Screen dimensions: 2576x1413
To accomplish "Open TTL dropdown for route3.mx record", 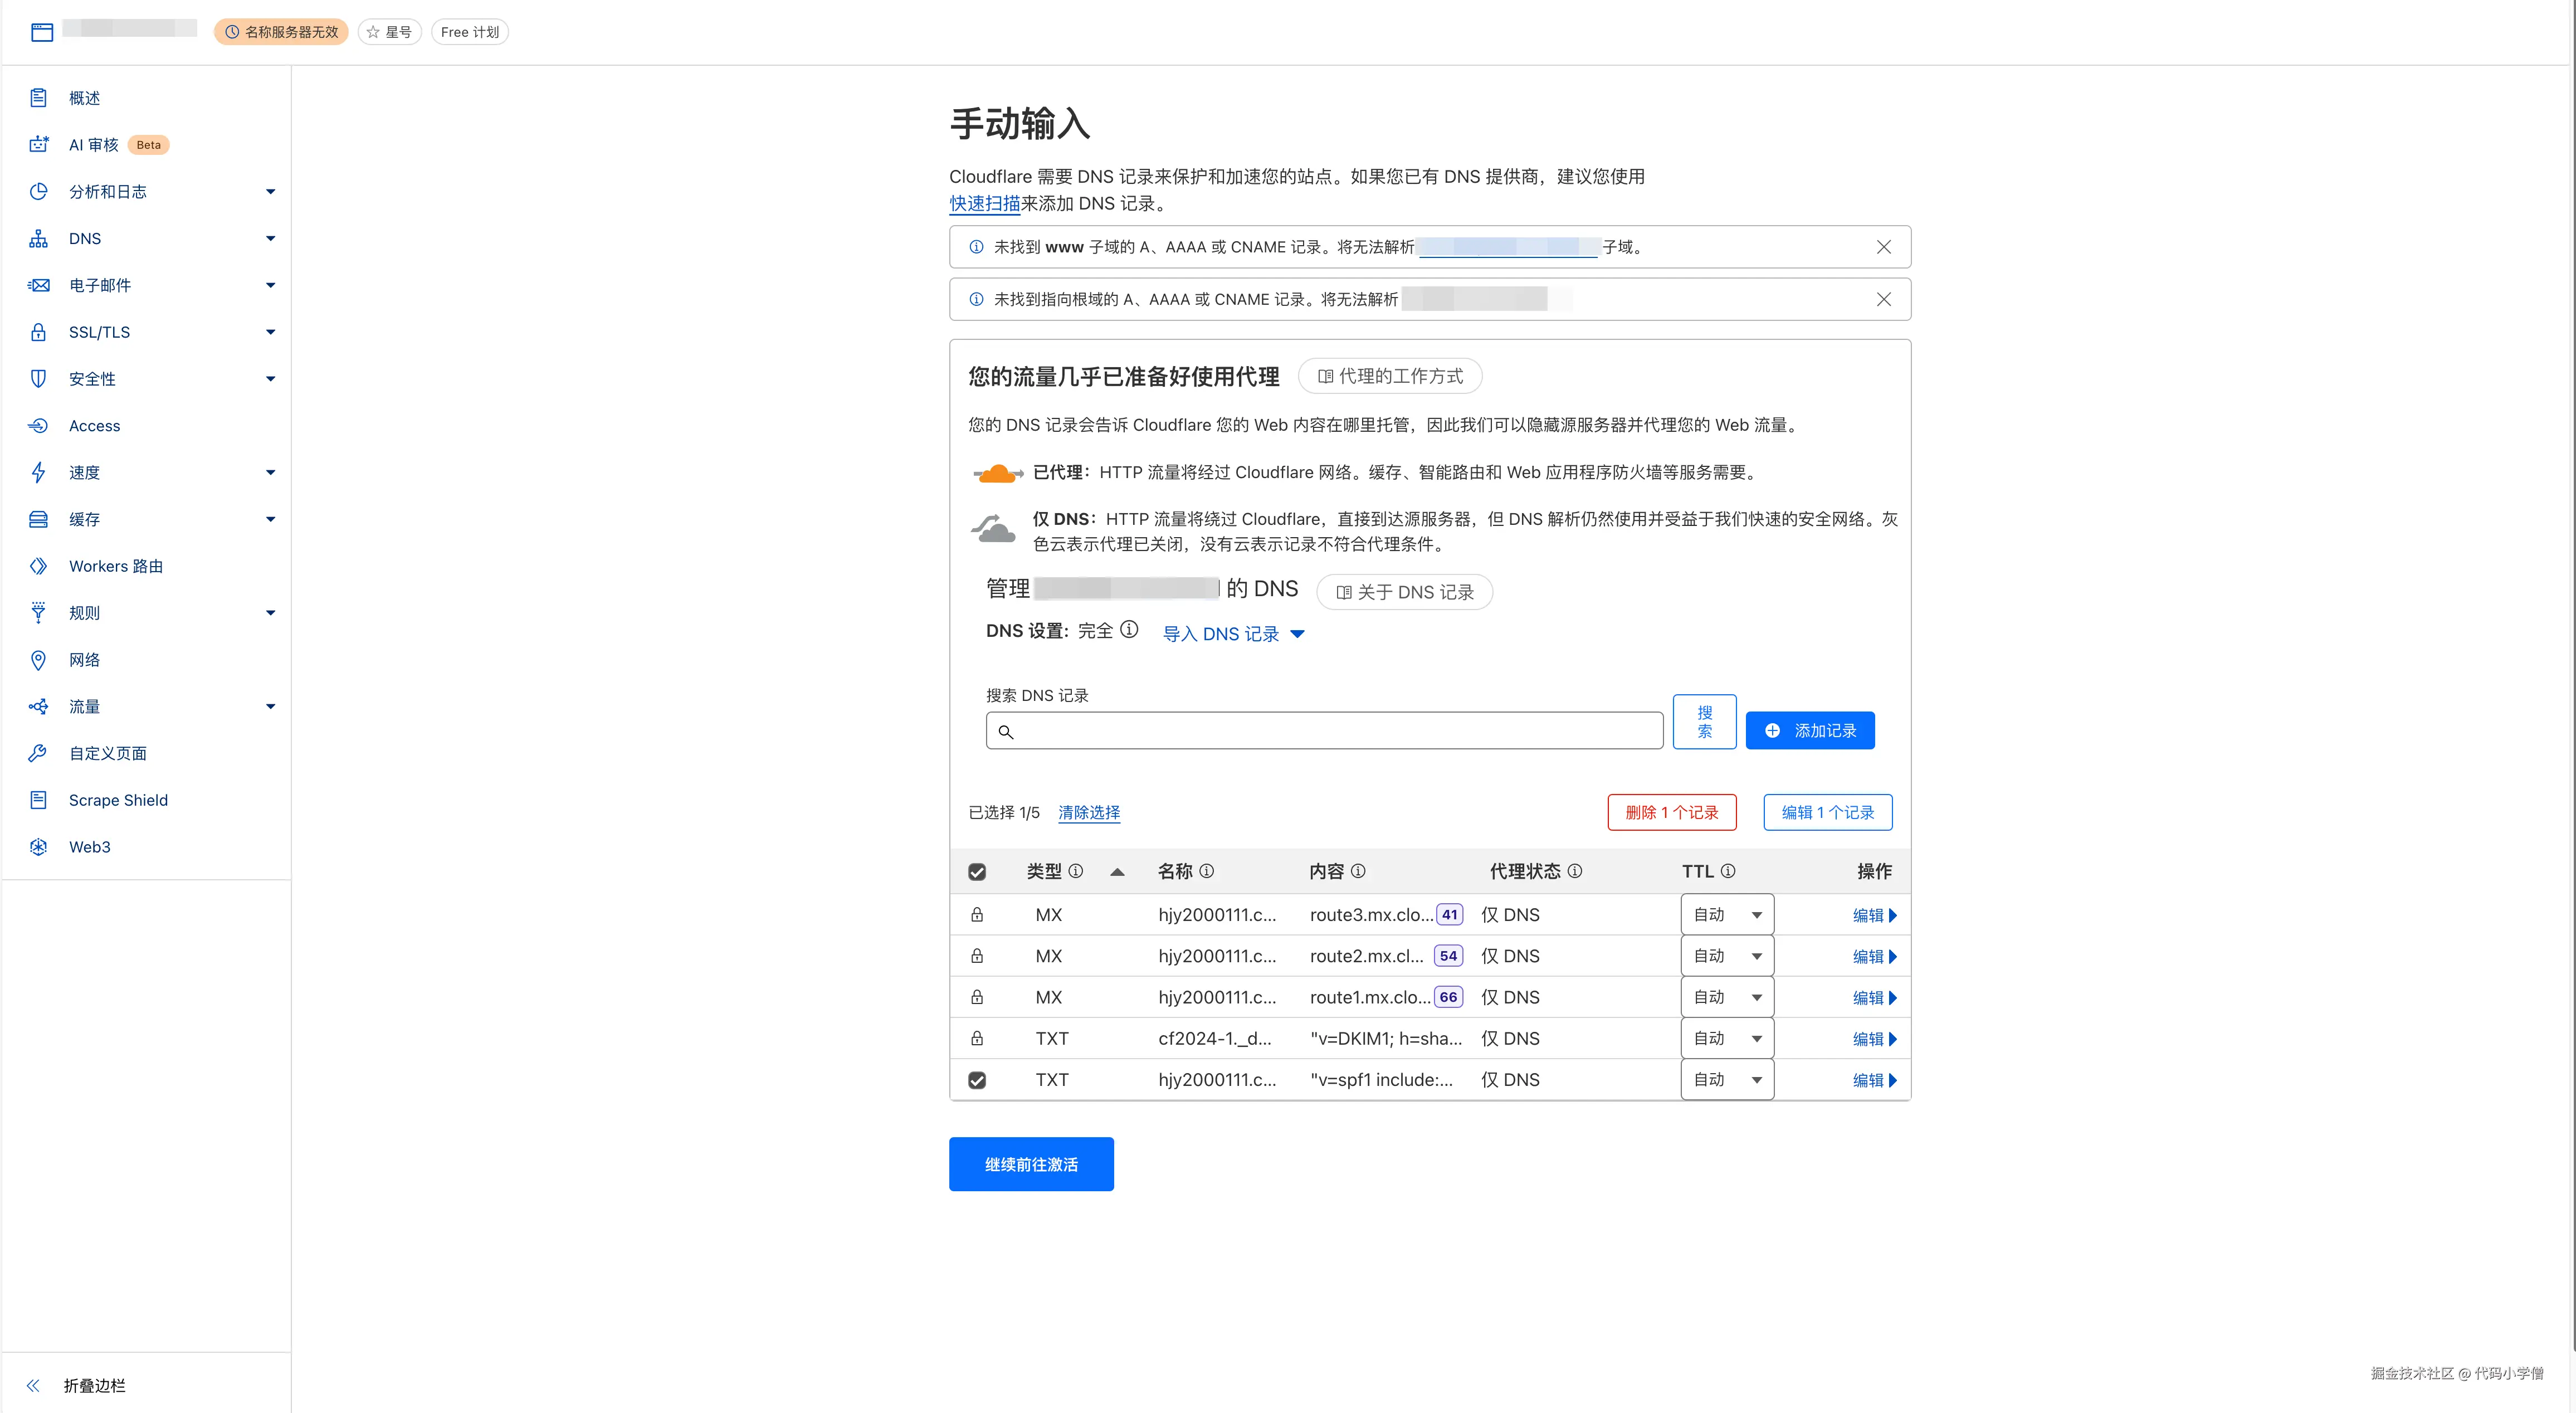I will (1727, 915).
